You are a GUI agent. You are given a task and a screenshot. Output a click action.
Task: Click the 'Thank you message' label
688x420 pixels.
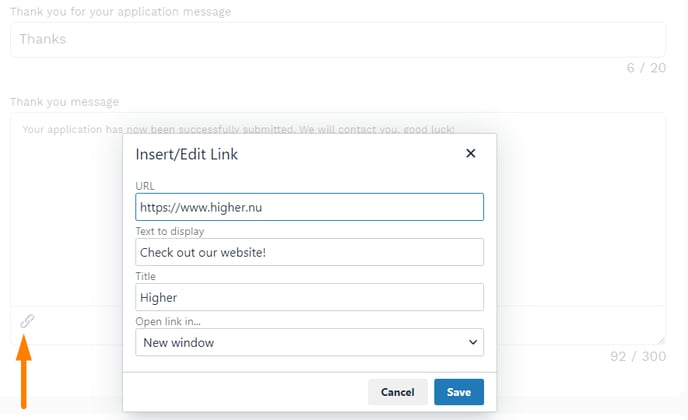[x=64, y=102]
